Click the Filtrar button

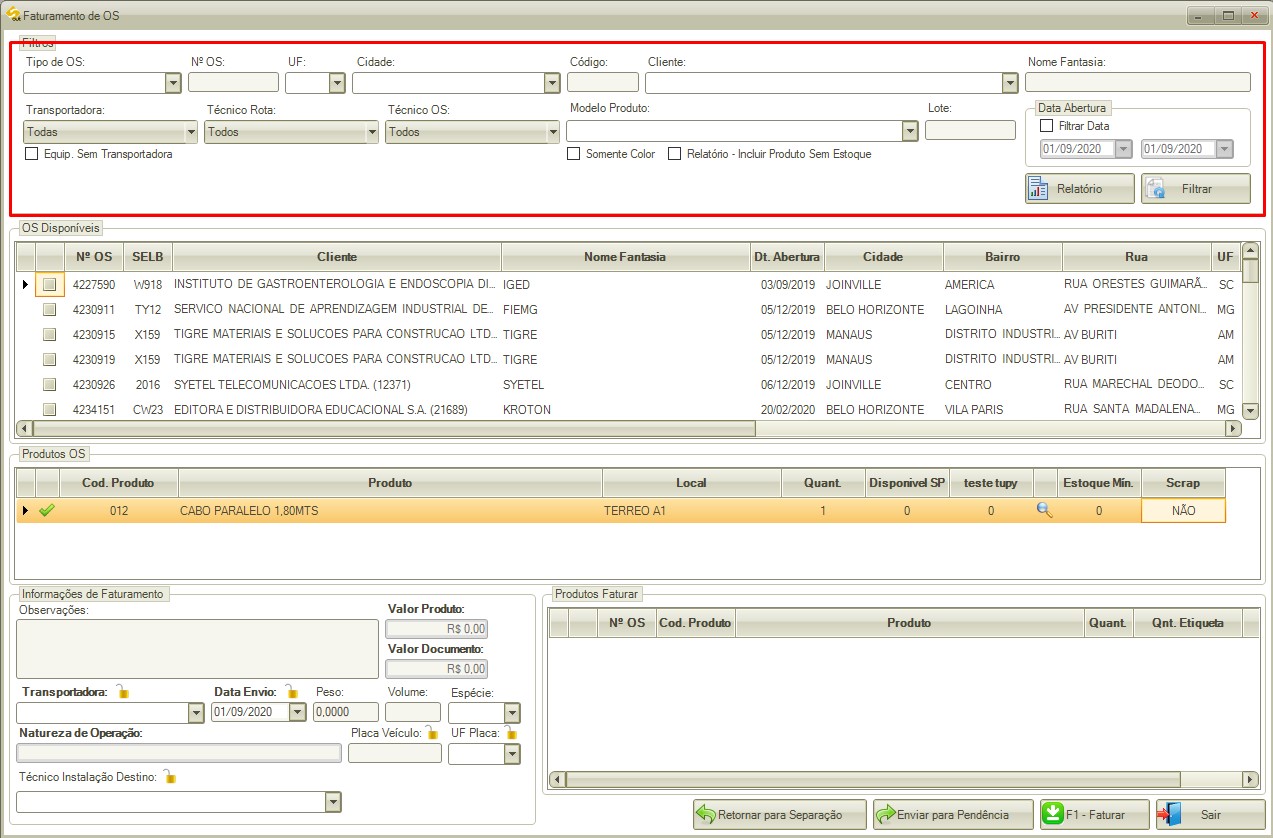(x=1196, y=188)
